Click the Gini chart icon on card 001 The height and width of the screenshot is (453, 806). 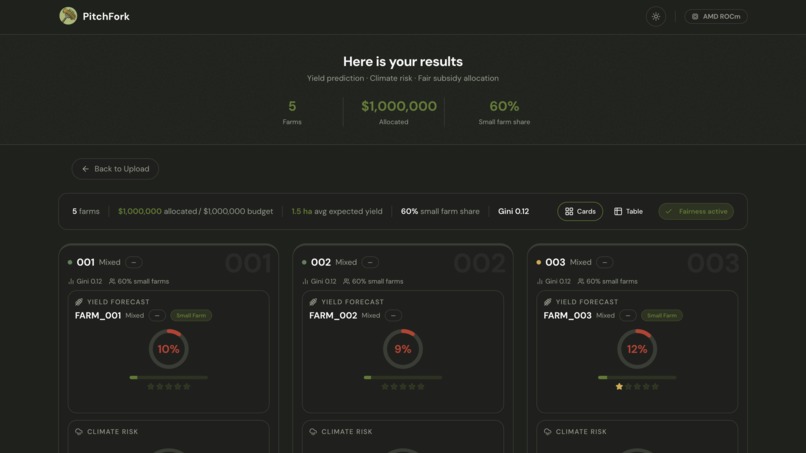pos(71,281)
